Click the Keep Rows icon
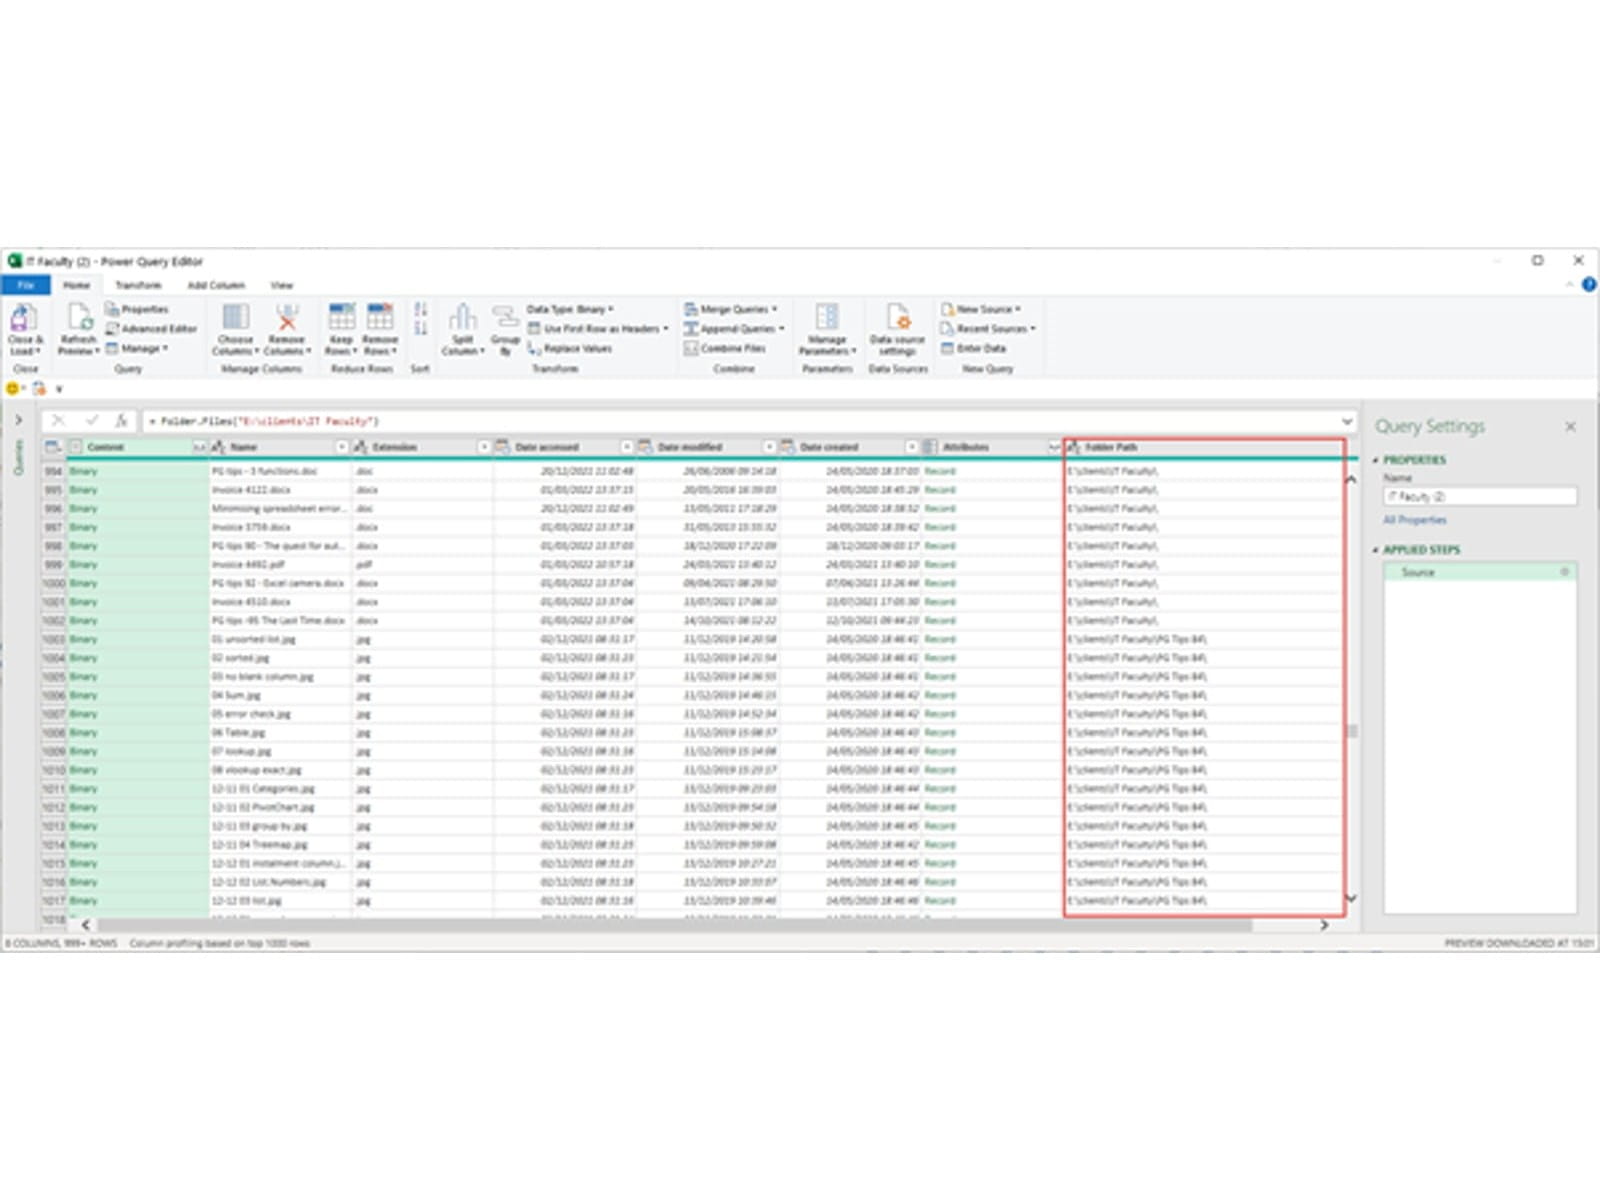This screenshot has height=1200, width=1600. click(341, 320)
